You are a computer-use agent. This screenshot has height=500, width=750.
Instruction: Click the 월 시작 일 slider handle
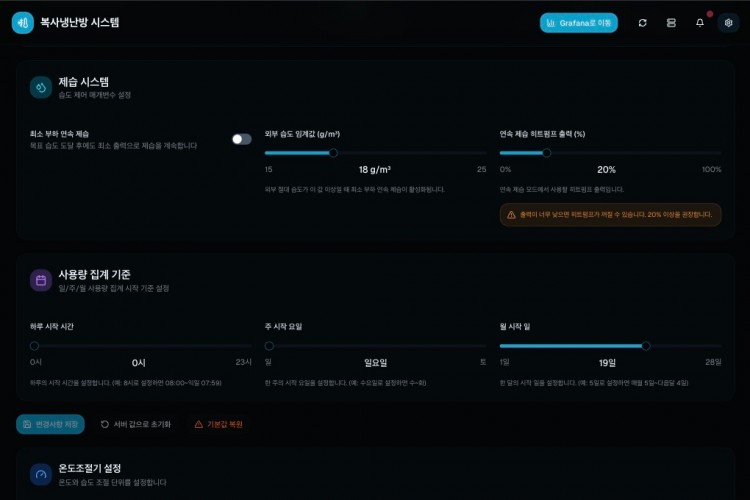coord(646,346)
